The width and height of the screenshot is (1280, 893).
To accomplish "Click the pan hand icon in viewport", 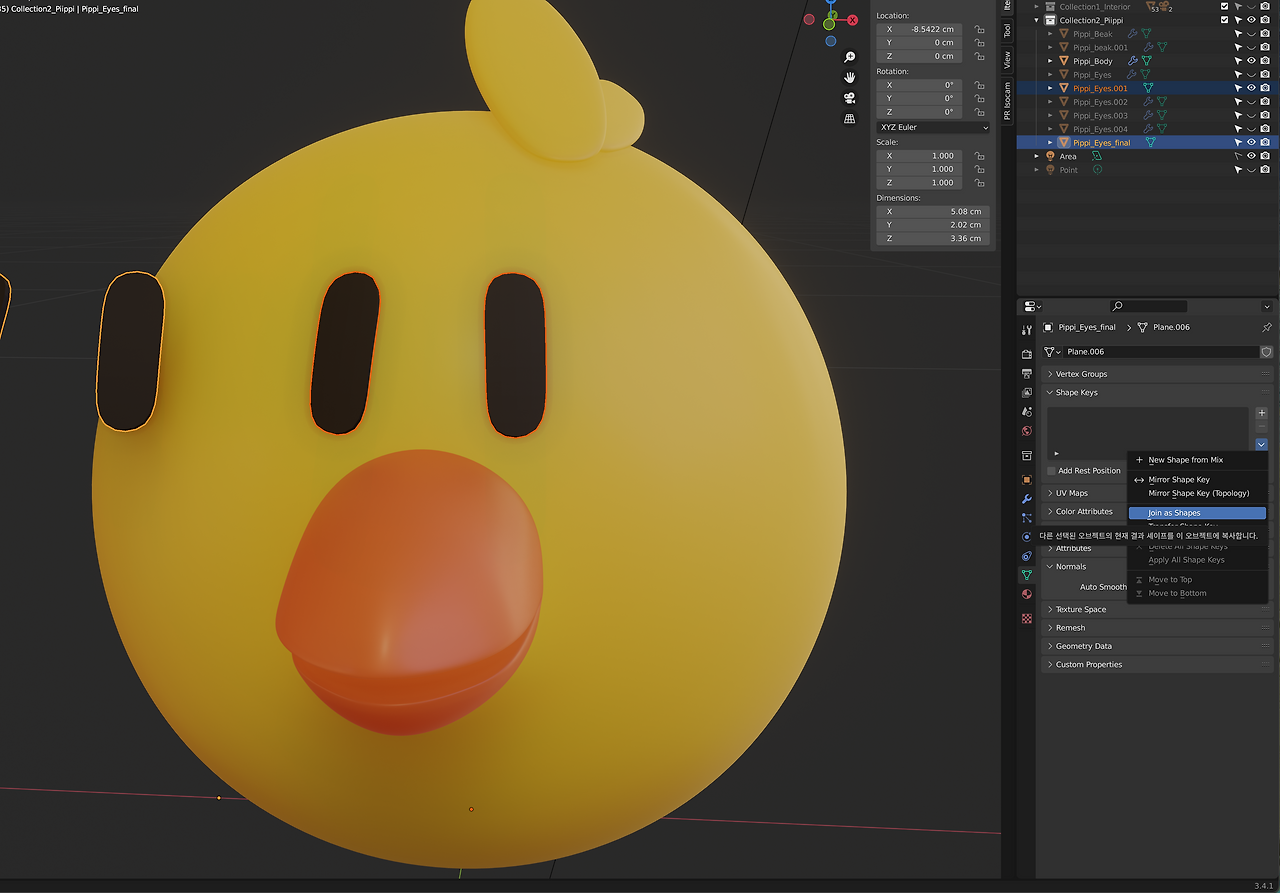I will point(850,77).
